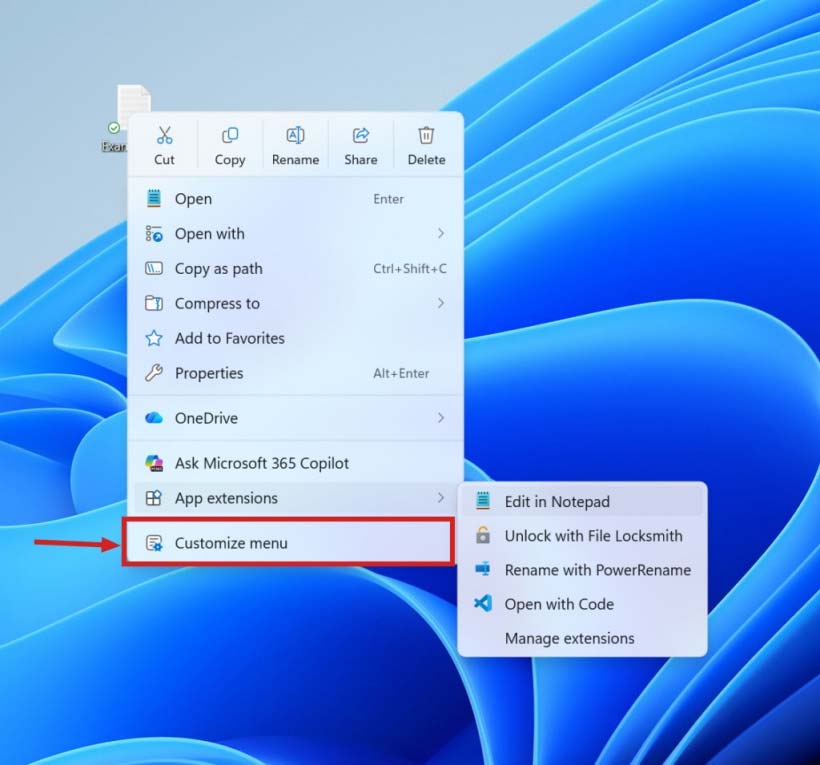Expand the Open with submenu arrow
The height and width of the screenshot is (765, 820).
point(441,233)
